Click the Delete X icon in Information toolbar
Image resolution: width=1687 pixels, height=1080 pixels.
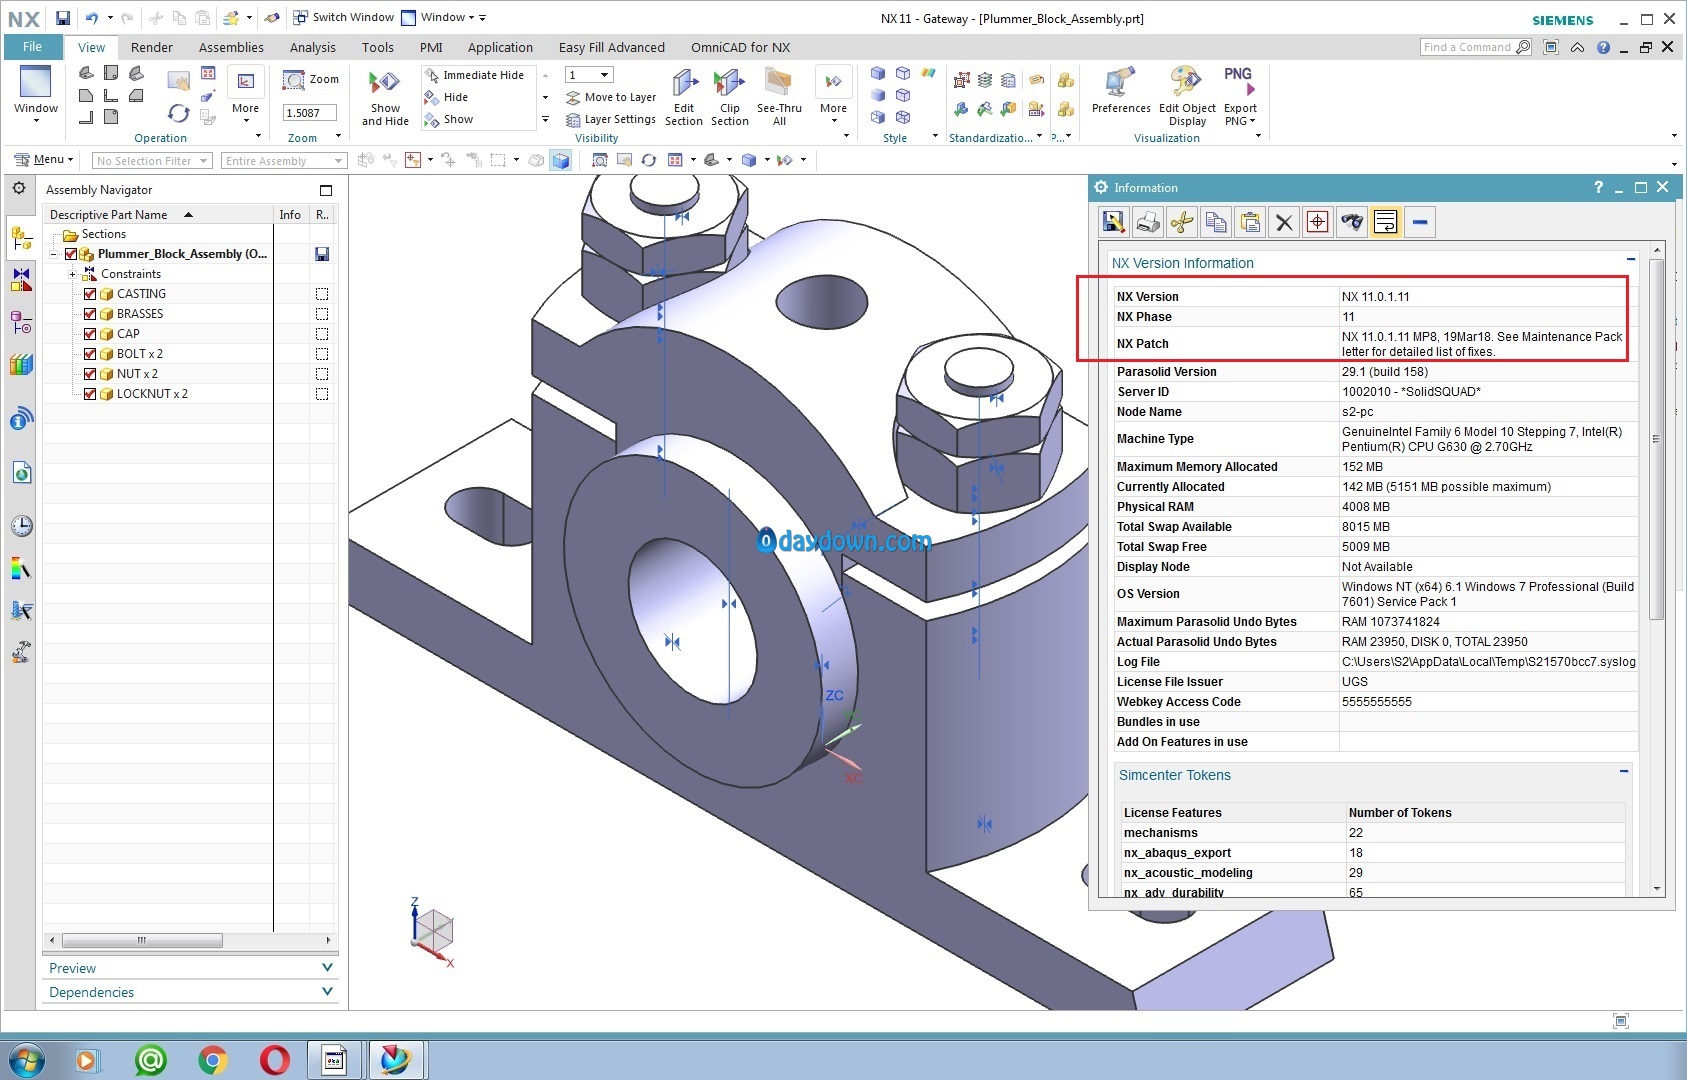[x=1284, y=222]
